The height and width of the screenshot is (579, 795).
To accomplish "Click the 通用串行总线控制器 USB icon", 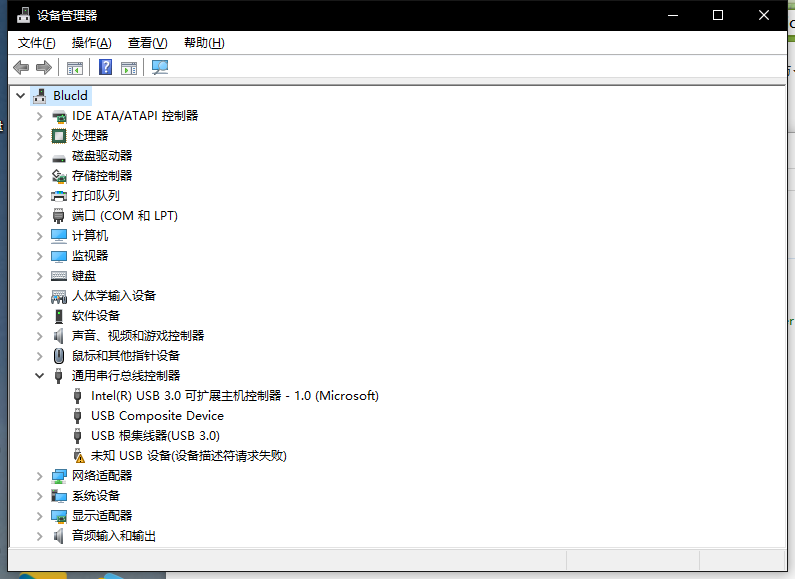I will click(59, 376).
